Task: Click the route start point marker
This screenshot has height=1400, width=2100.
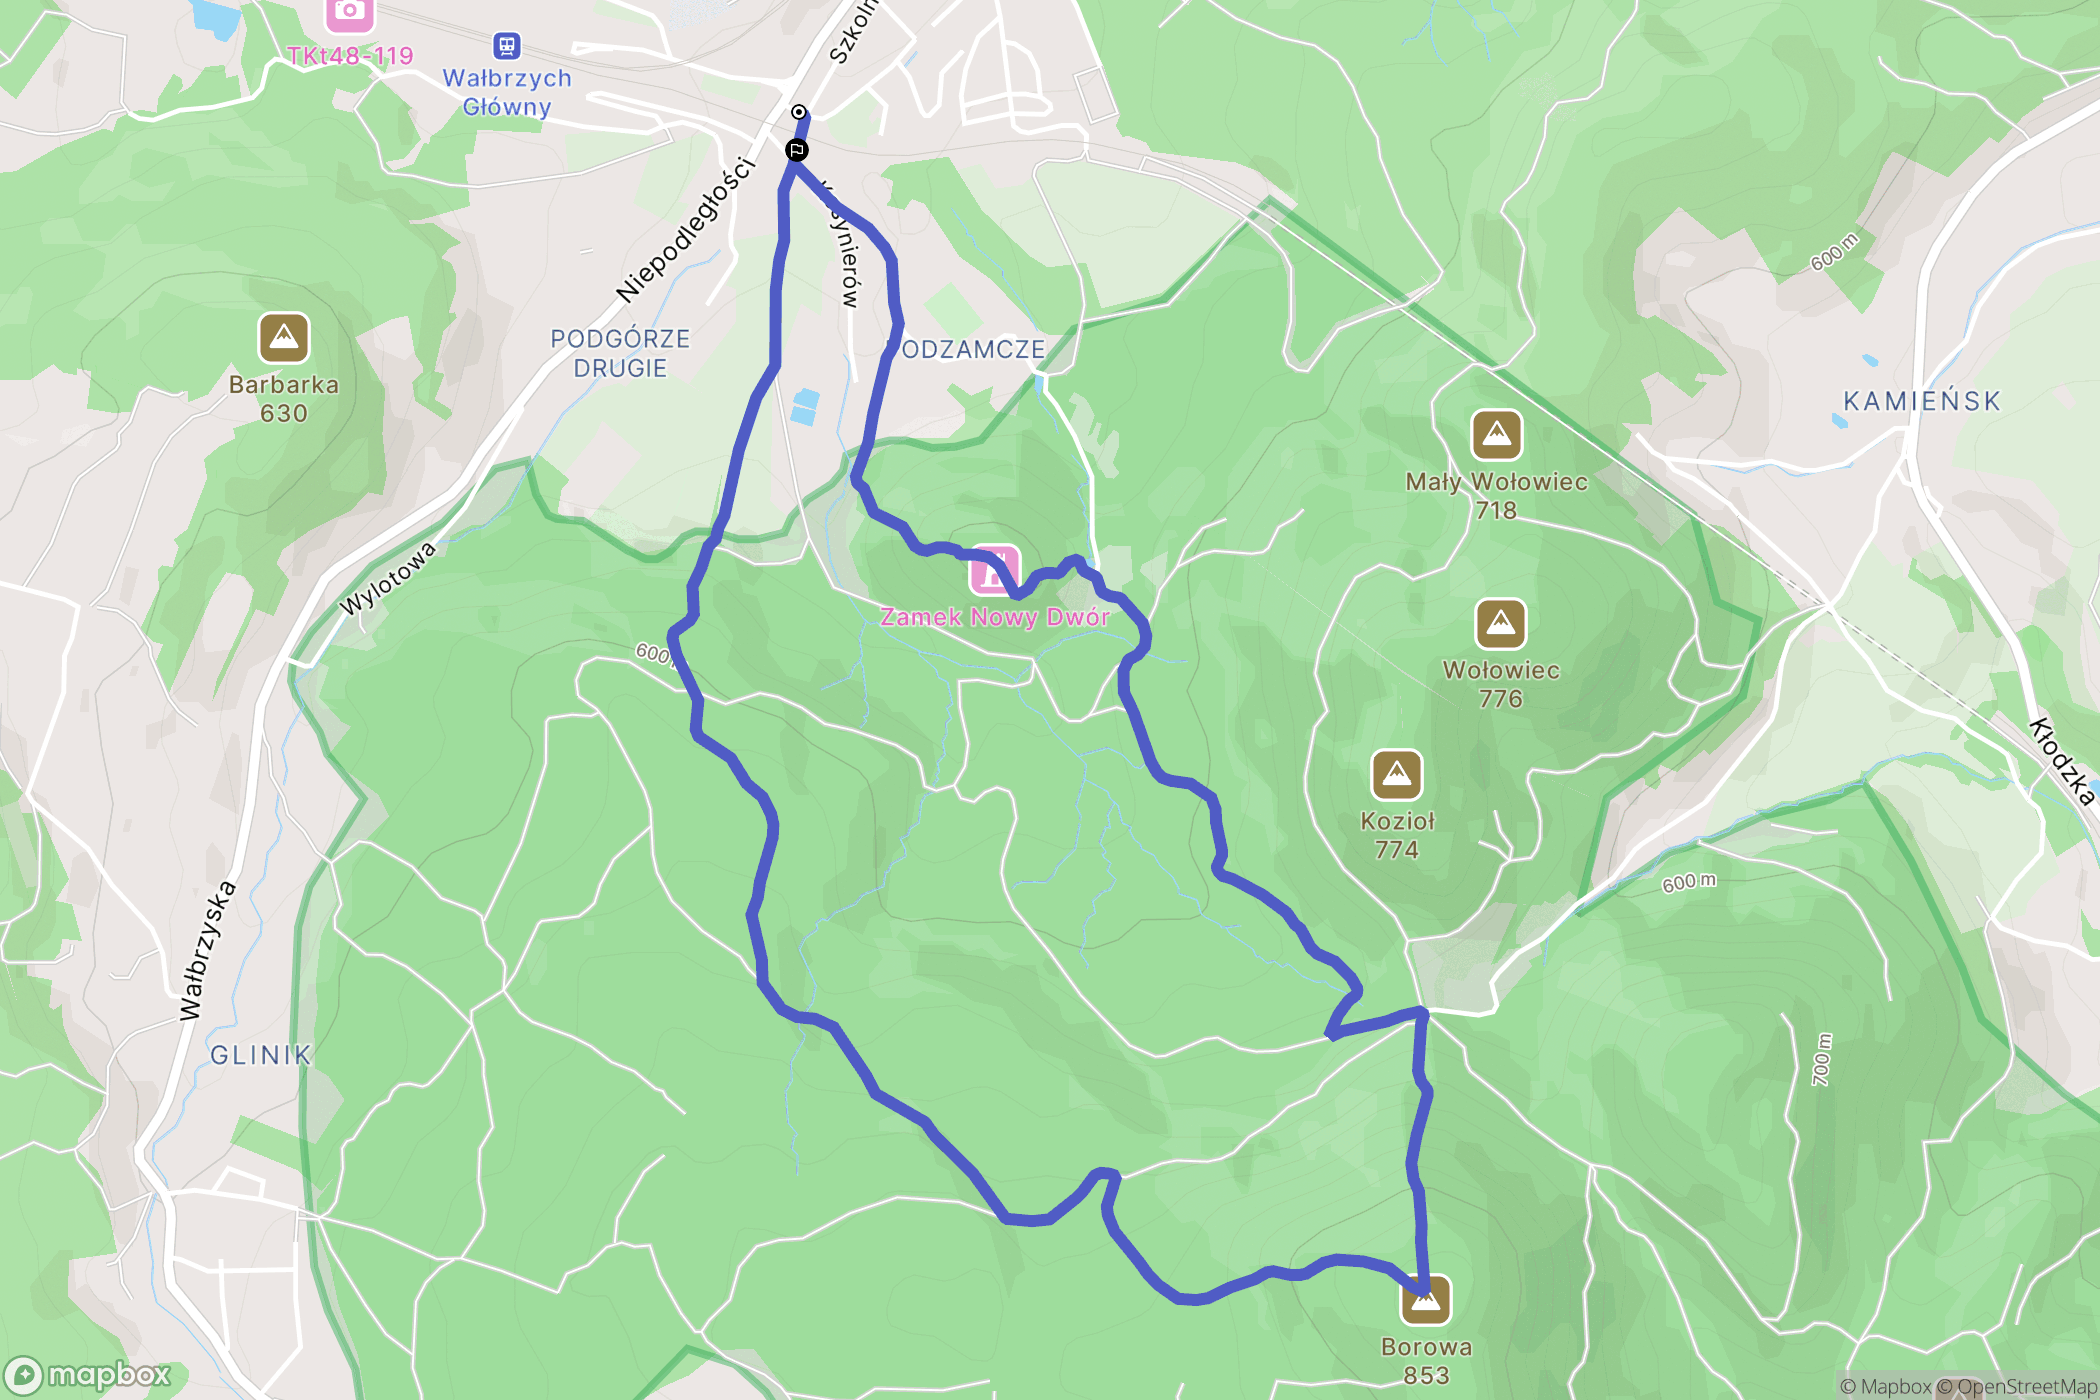Action: pos(799,112)
